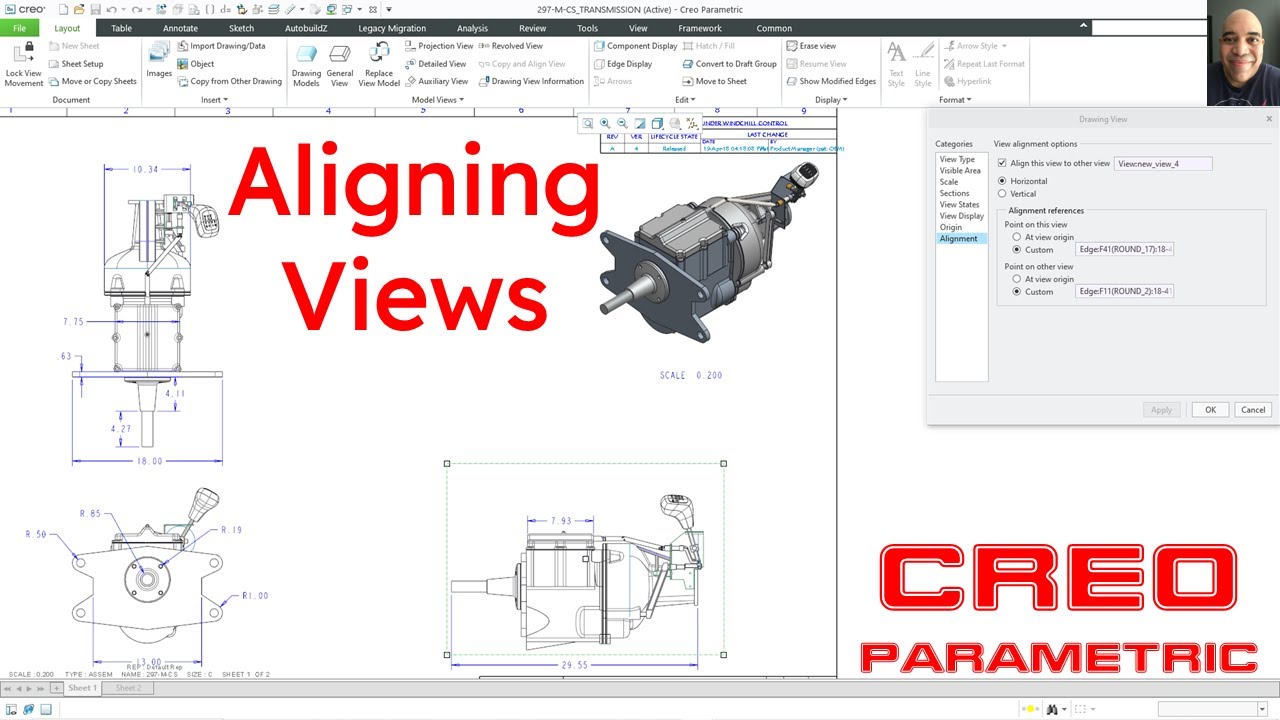Open Sheet Setup in Document group

click(74, 64)
